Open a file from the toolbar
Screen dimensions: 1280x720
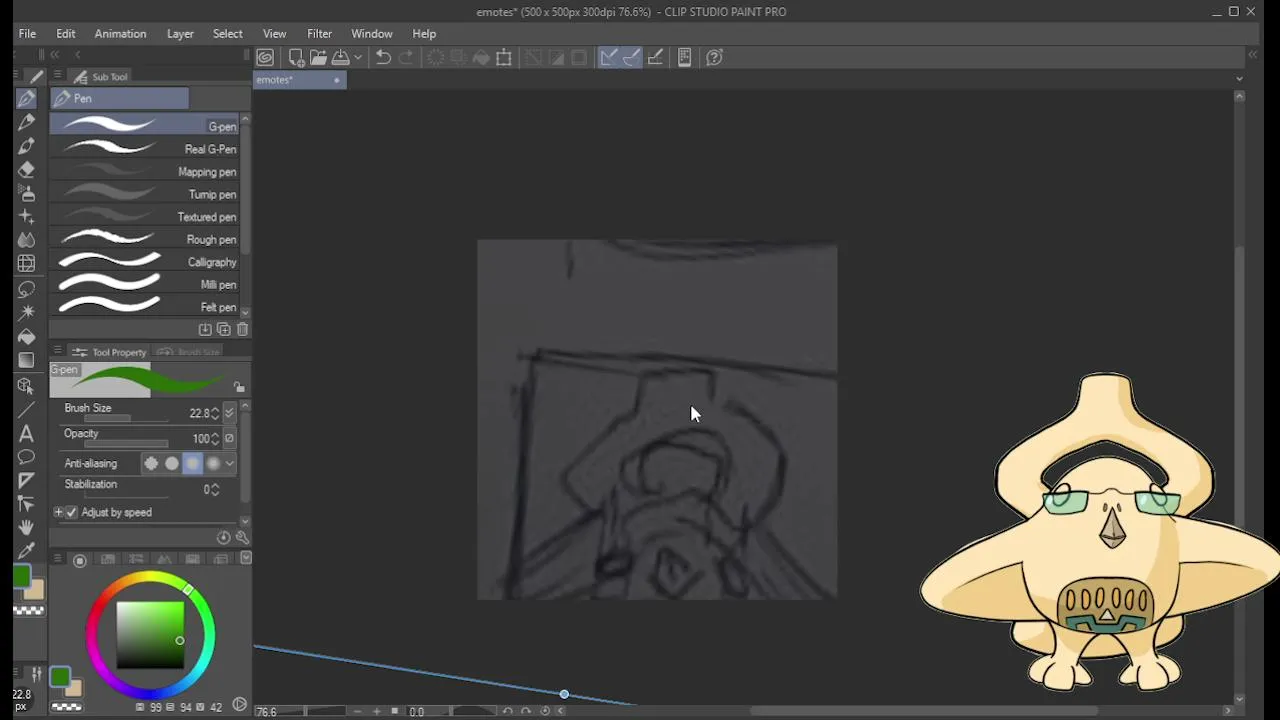(318, 58)
